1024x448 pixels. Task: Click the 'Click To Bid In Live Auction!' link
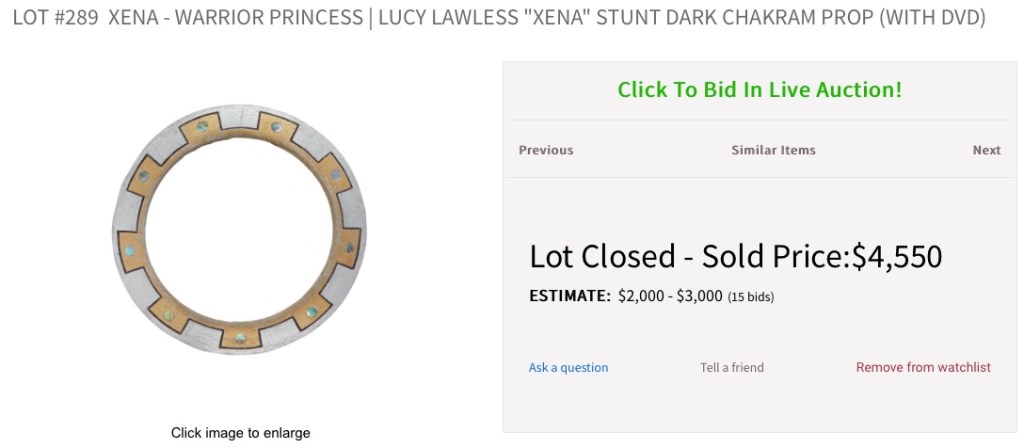(x=759, y=90)
